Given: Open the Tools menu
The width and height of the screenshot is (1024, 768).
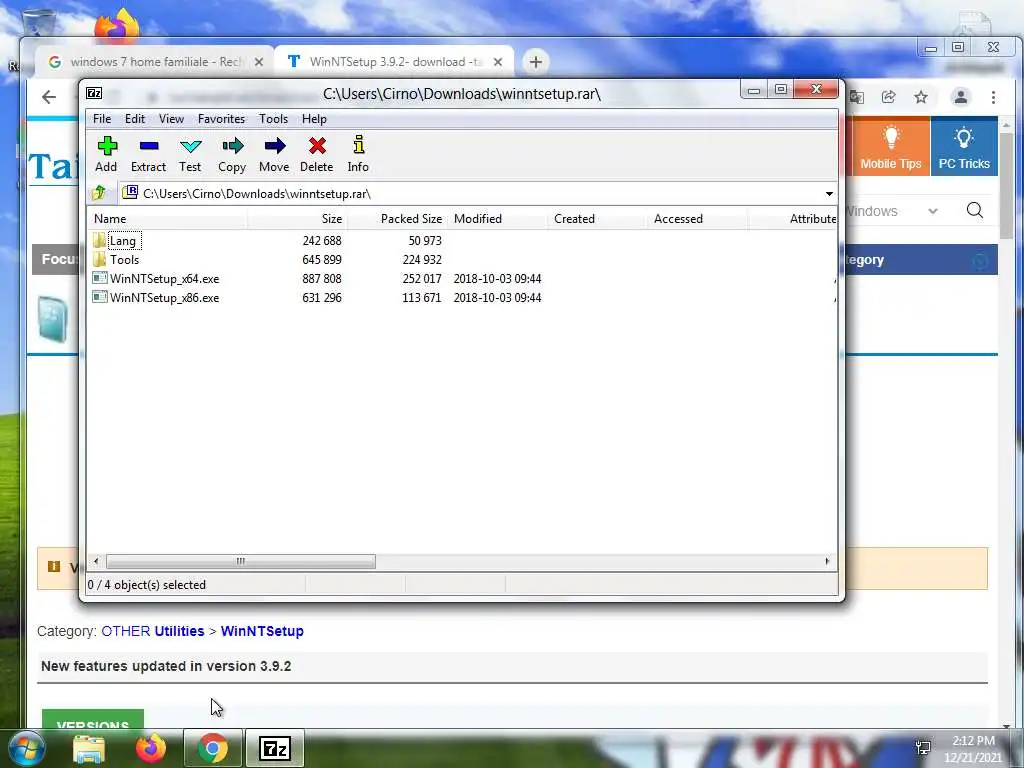Looking at the screenshot, I should (273, 119).
